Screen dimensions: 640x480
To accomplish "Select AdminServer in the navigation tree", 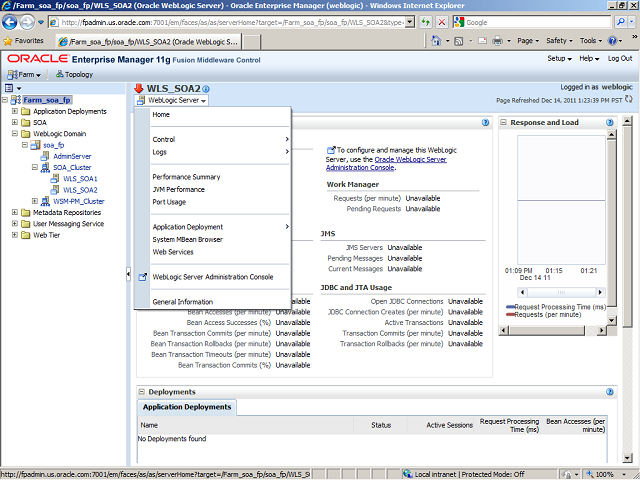I will tap(72, 156).
